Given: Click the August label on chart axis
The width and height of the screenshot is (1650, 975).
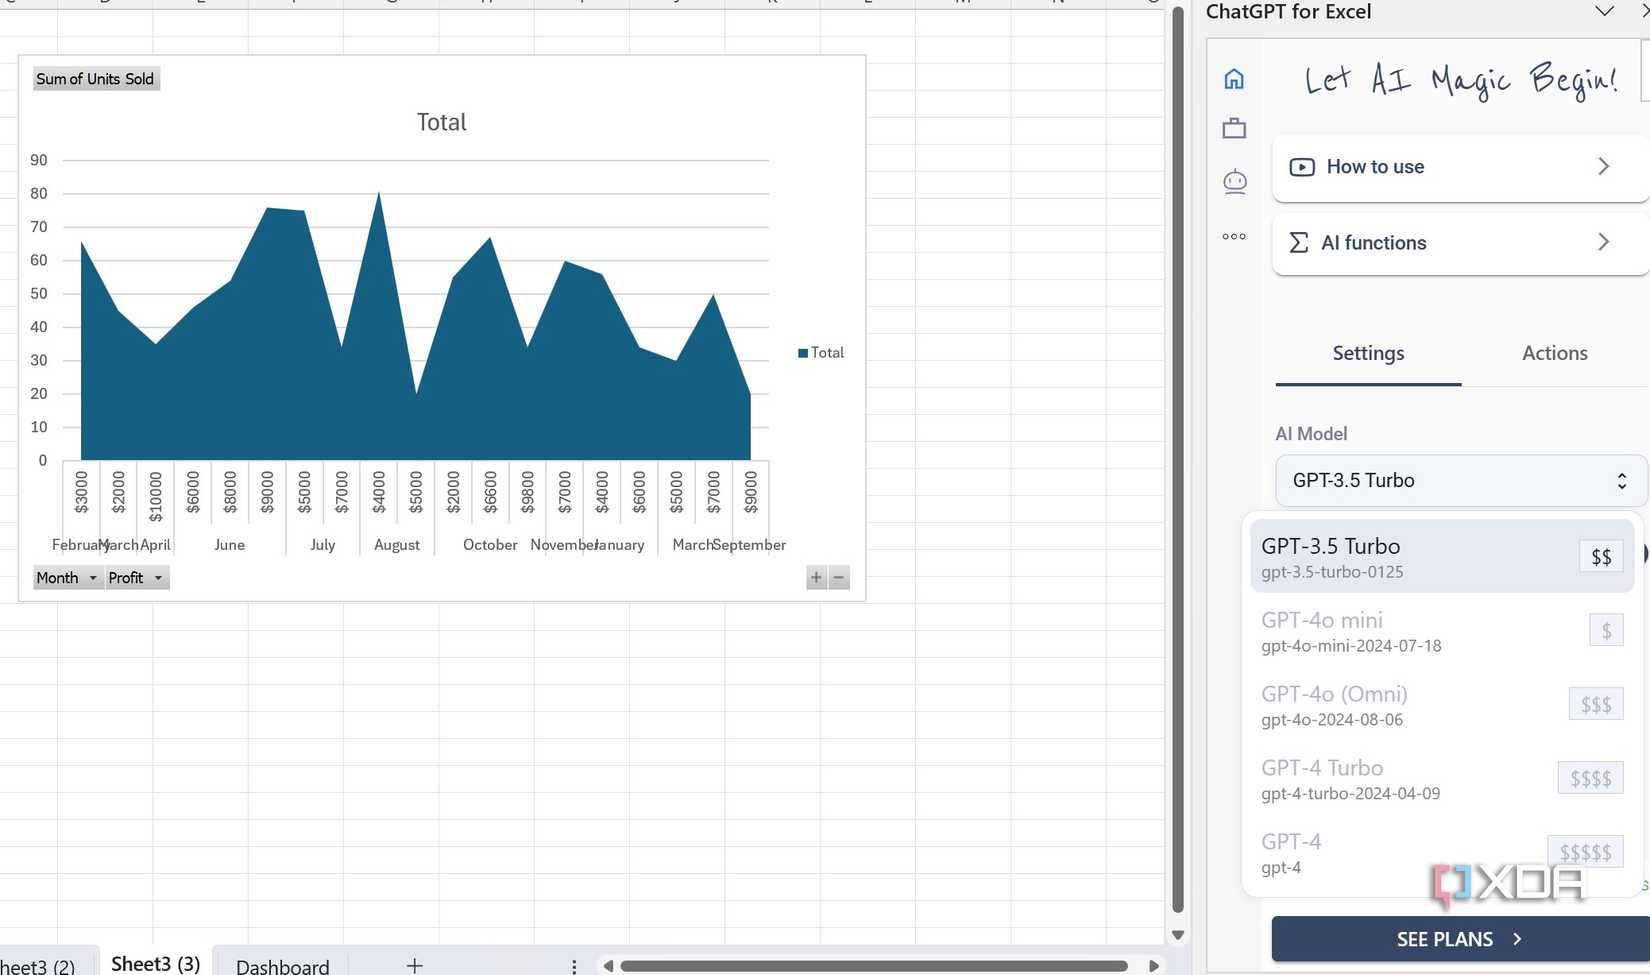Looking at the screenshot, I should (x=397, y=545).
